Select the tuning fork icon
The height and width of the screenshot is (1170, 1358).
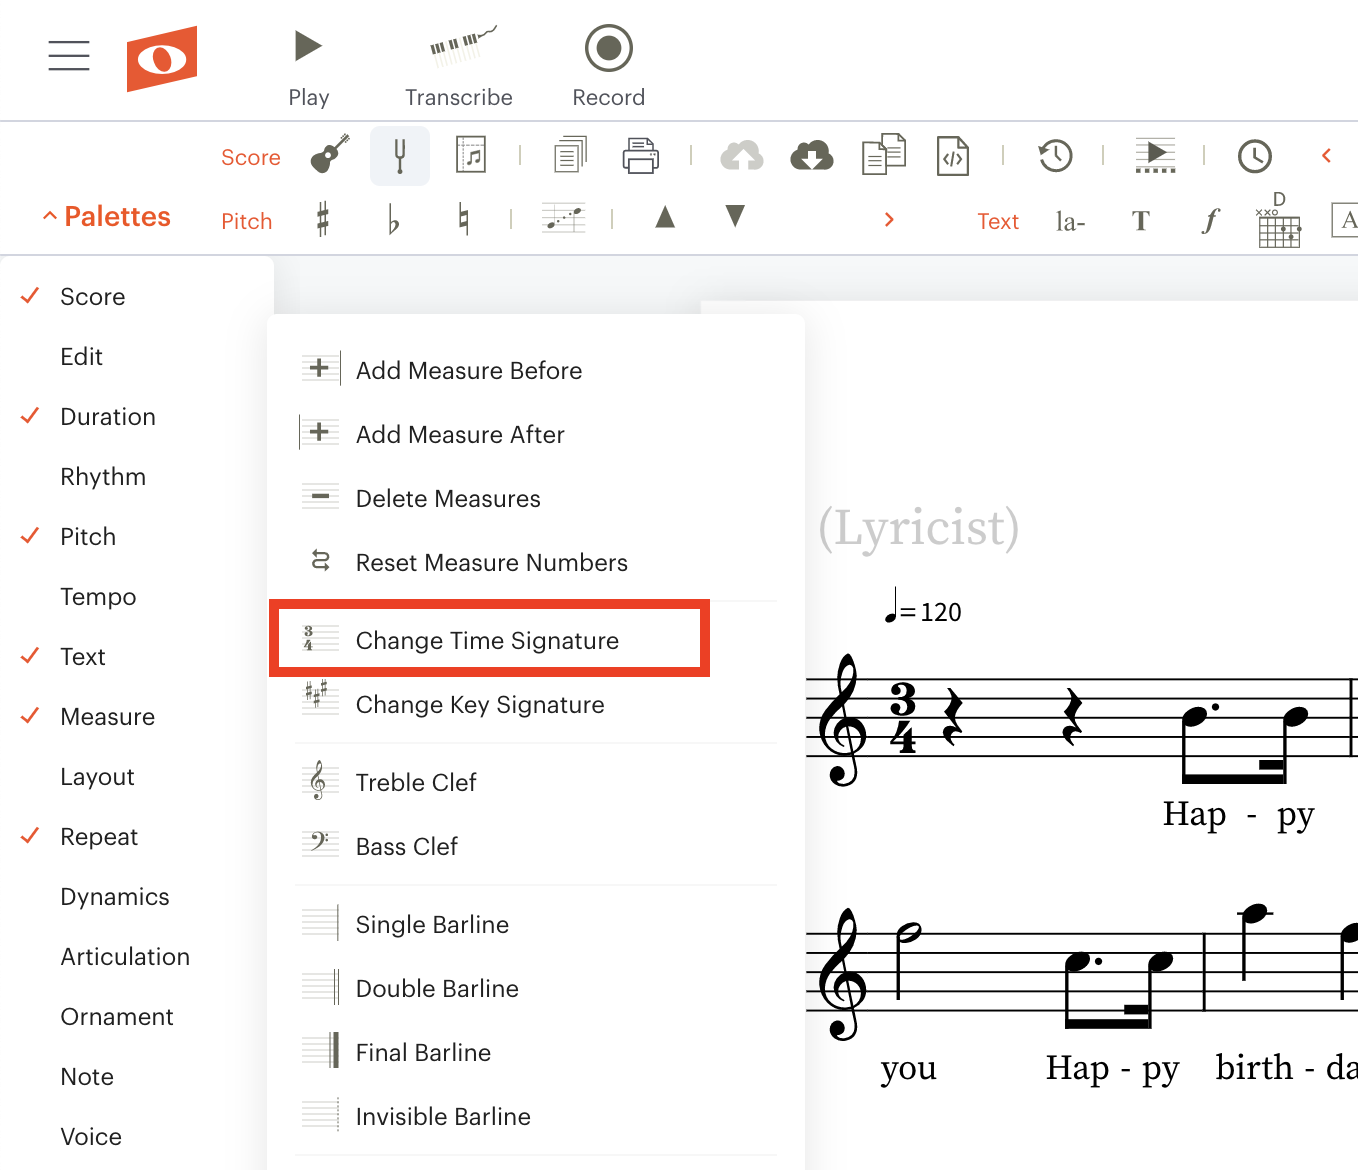[400, 156]
